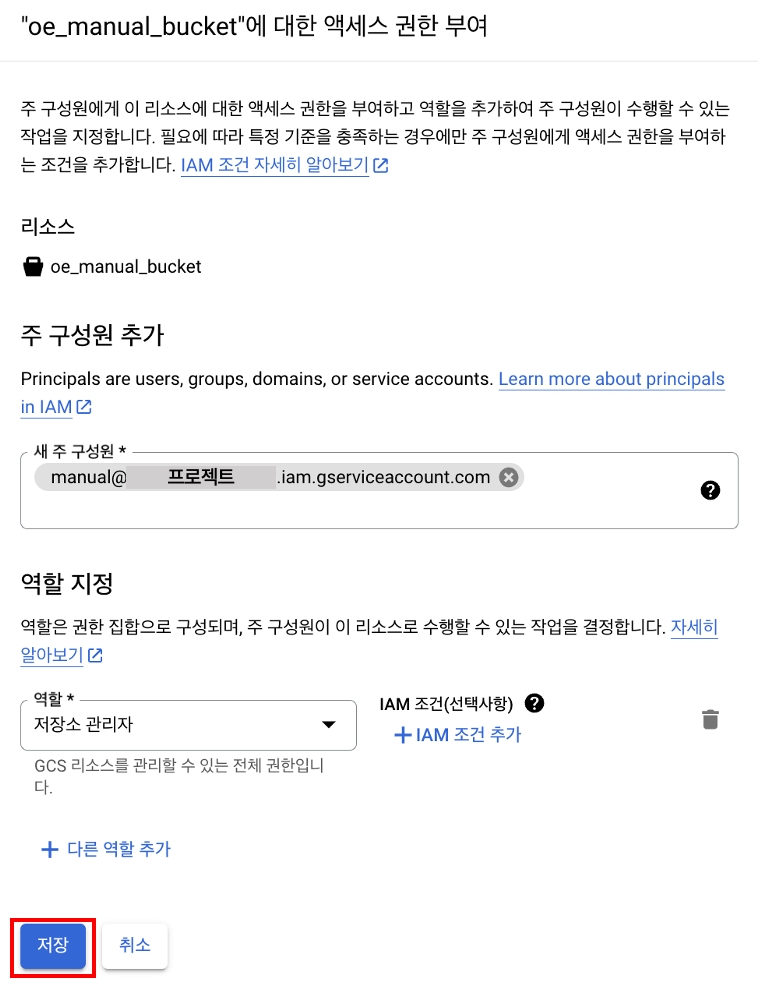
Task: Click the oe_manual_bucket resource name
Action: coord(126,267)
